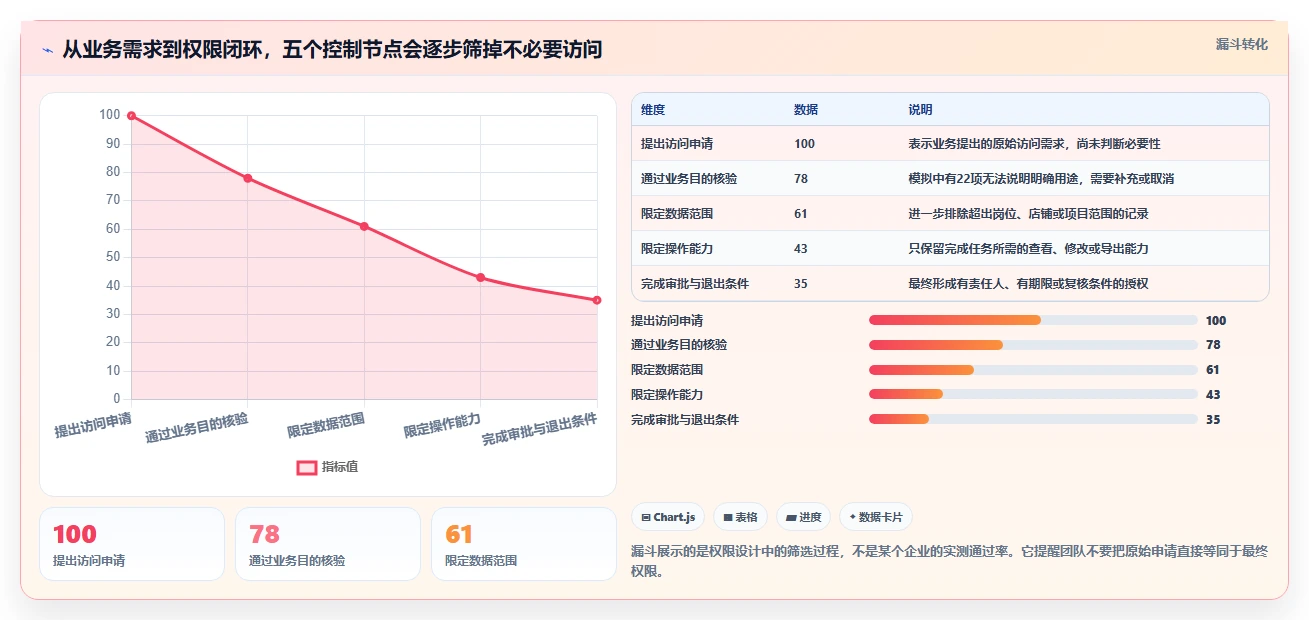This screenshot has height=620, width=1309.
Task: Click description 进一步排除超出岗位、店铺或项目范围的记录
Action: (1028, 214)
